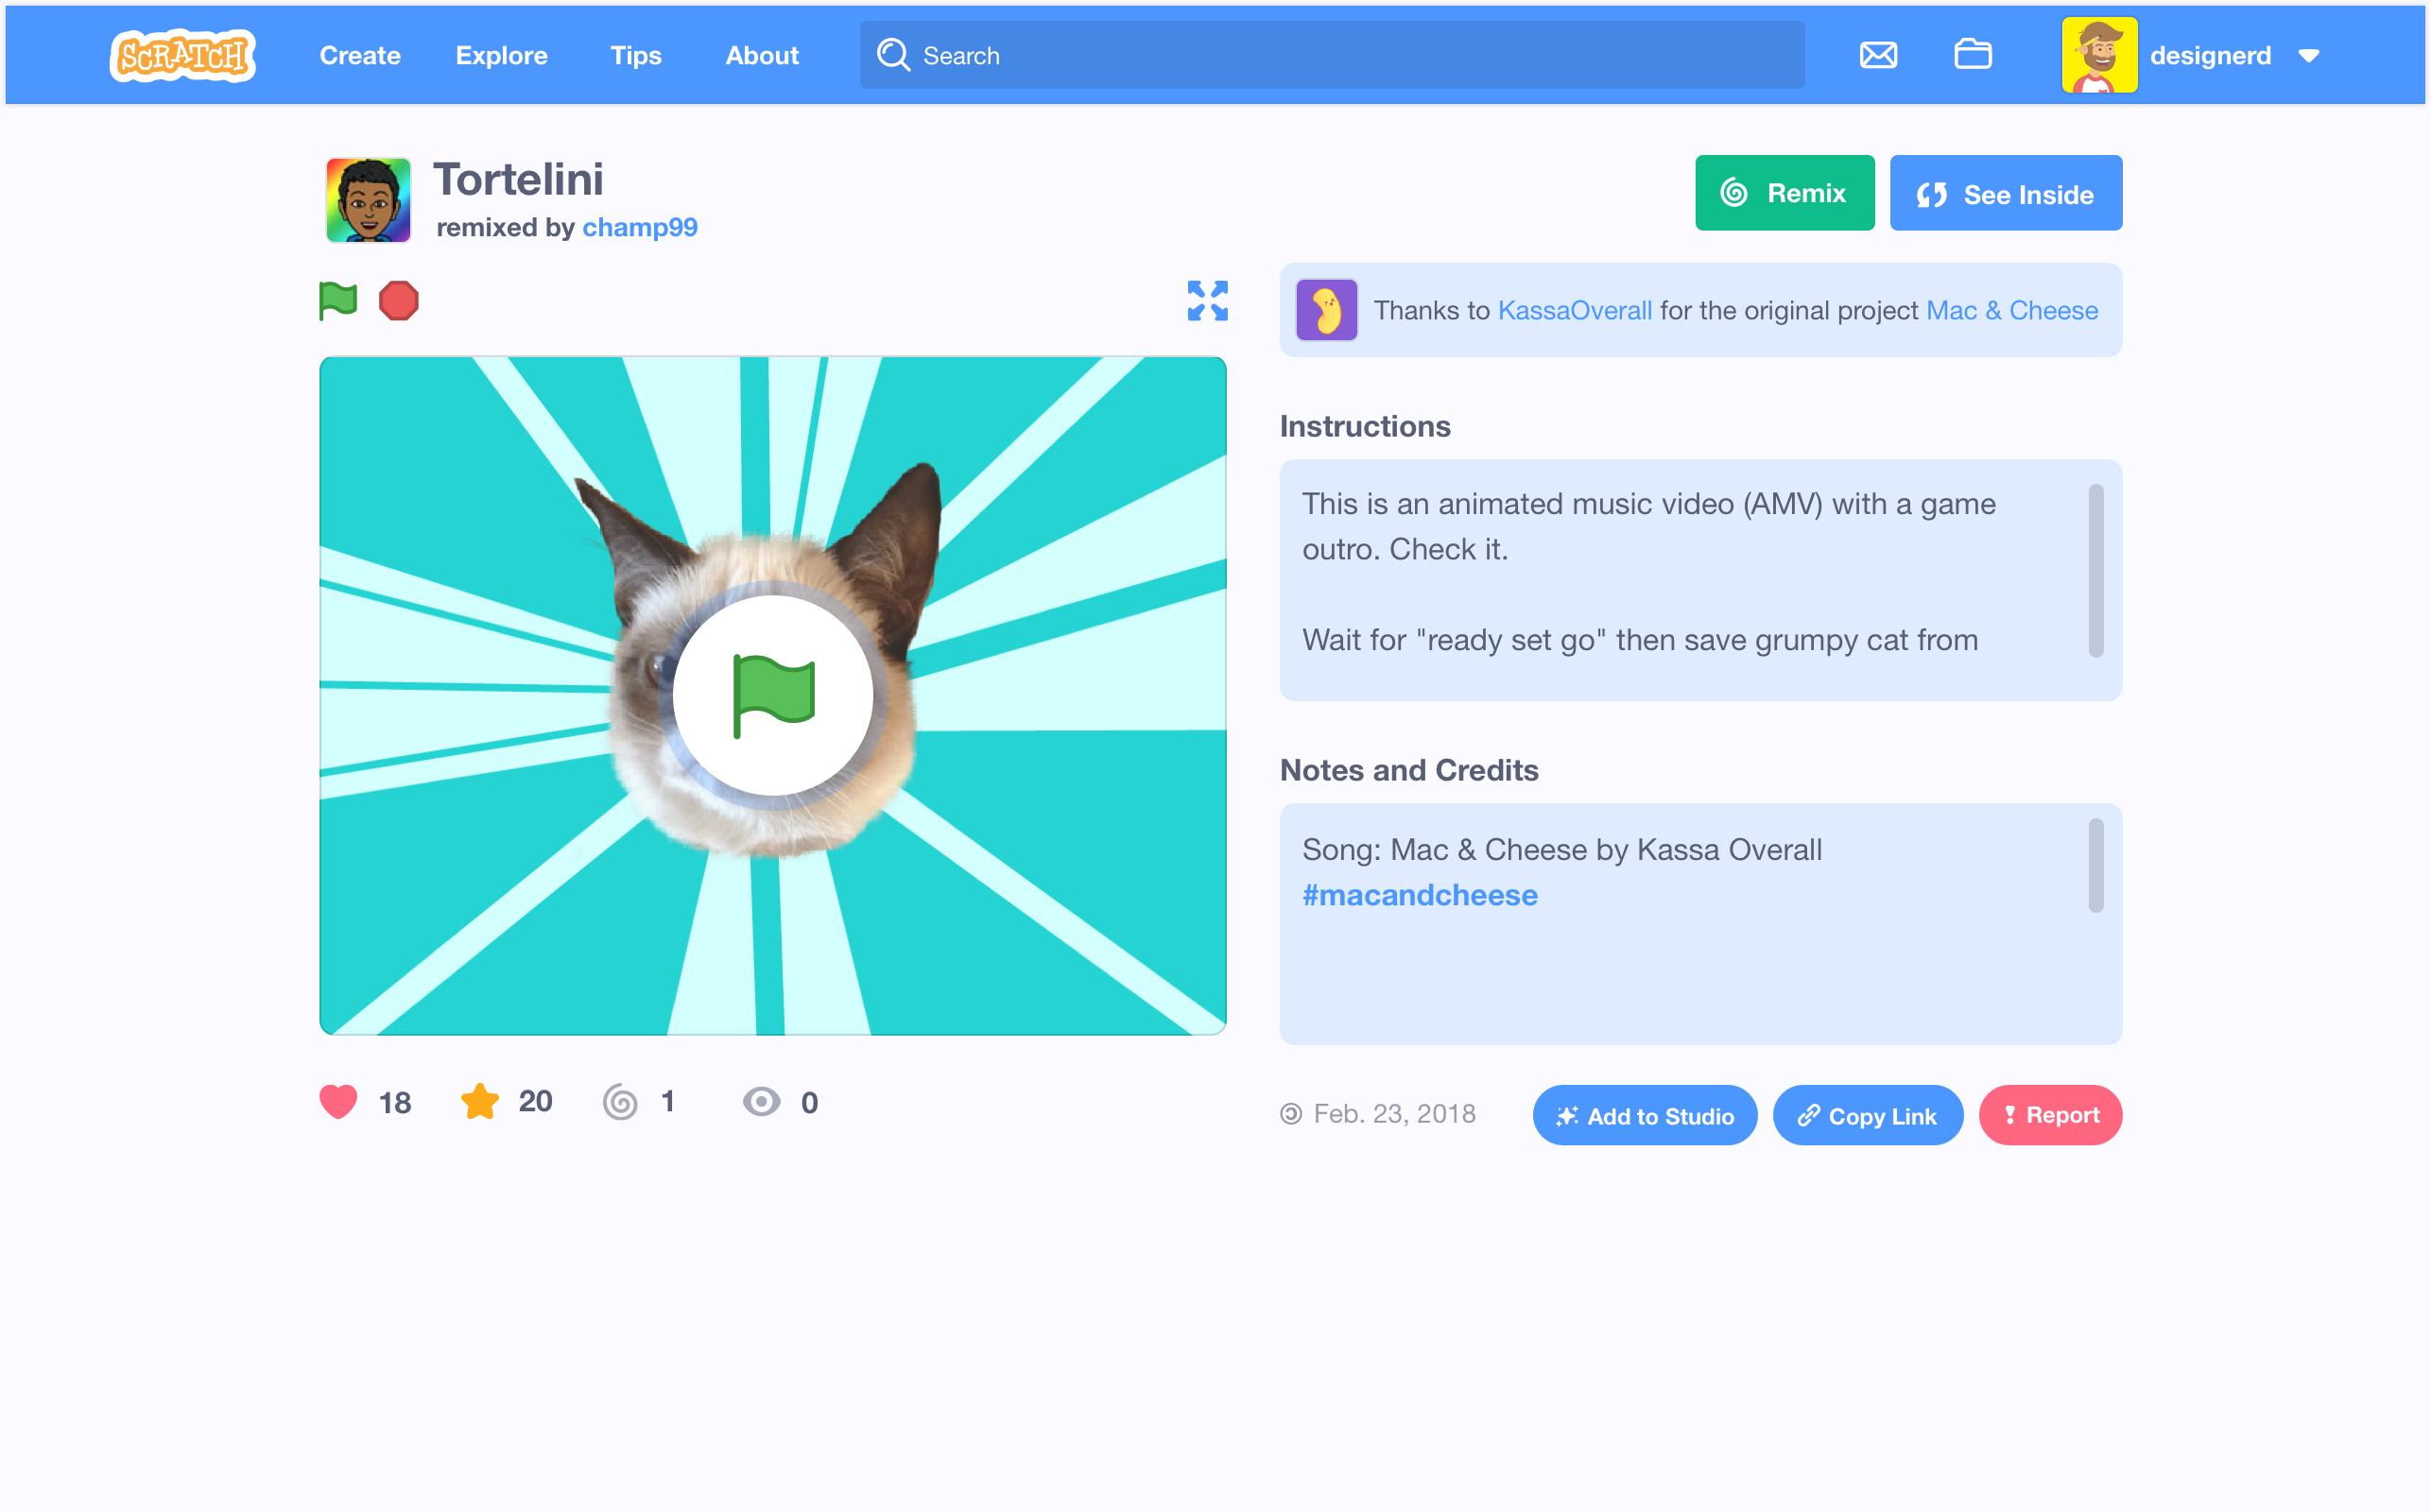Screen dimensions: 2431x1512
Task: Open designerd account dropdown arrow
Action: tap(2309, 56)
